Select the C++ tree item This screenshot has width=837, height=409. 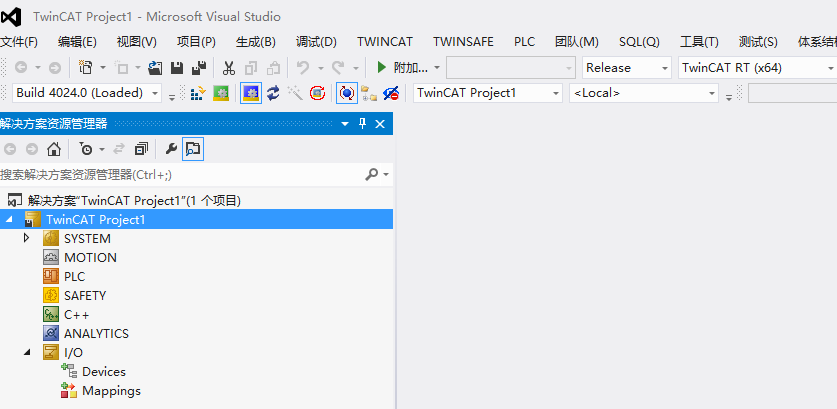pos(76,314)
